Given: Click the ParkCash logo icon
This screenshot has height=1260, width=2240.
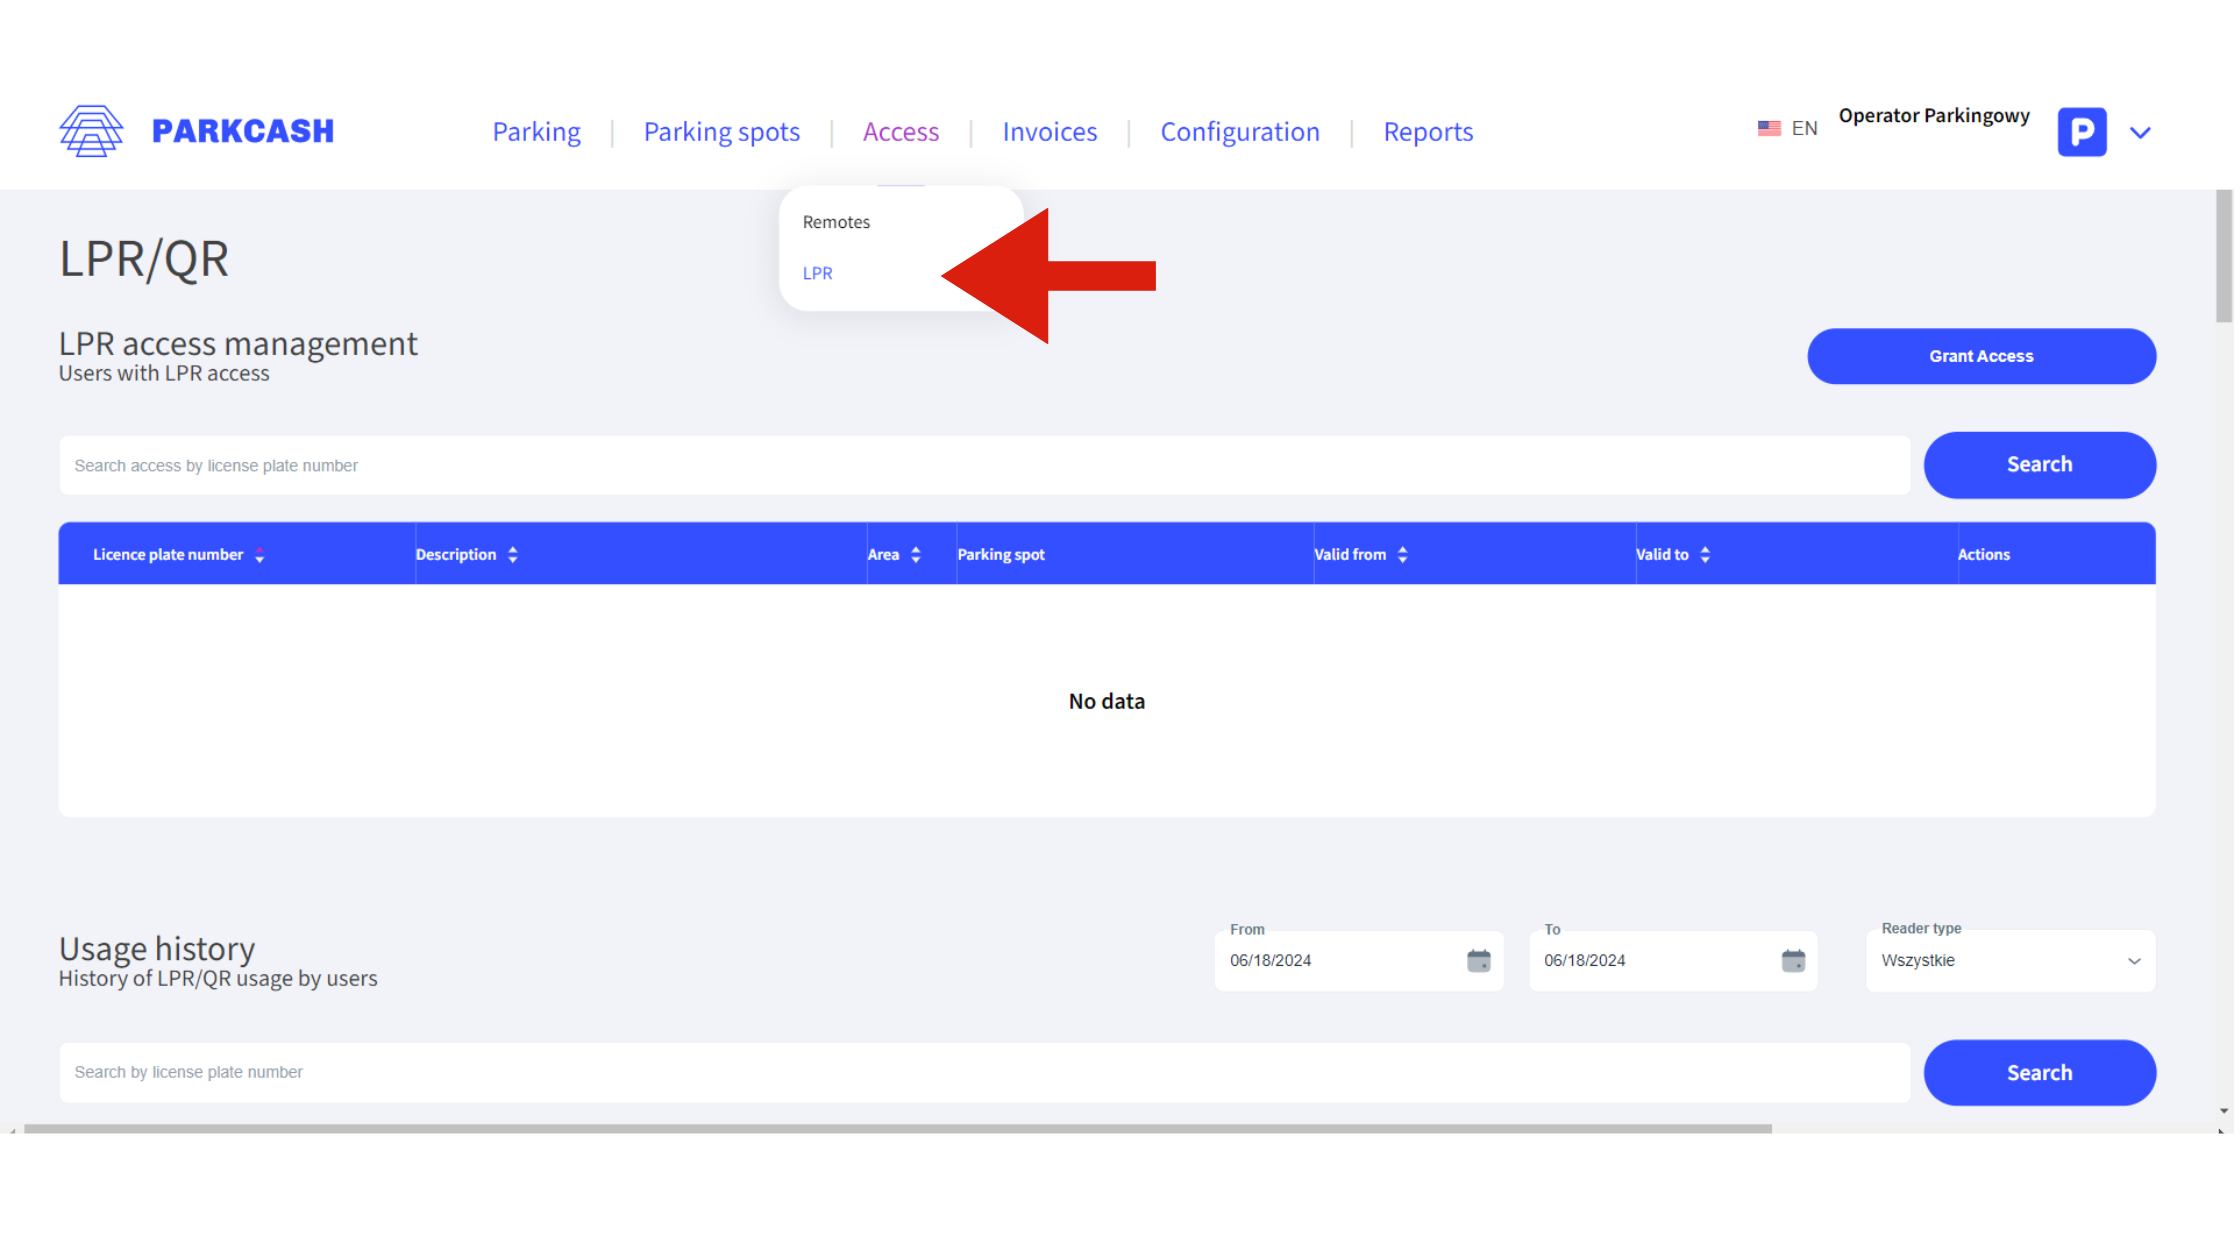Looking at the screenshot, I should pyautogui.click(x=91, y=131).
